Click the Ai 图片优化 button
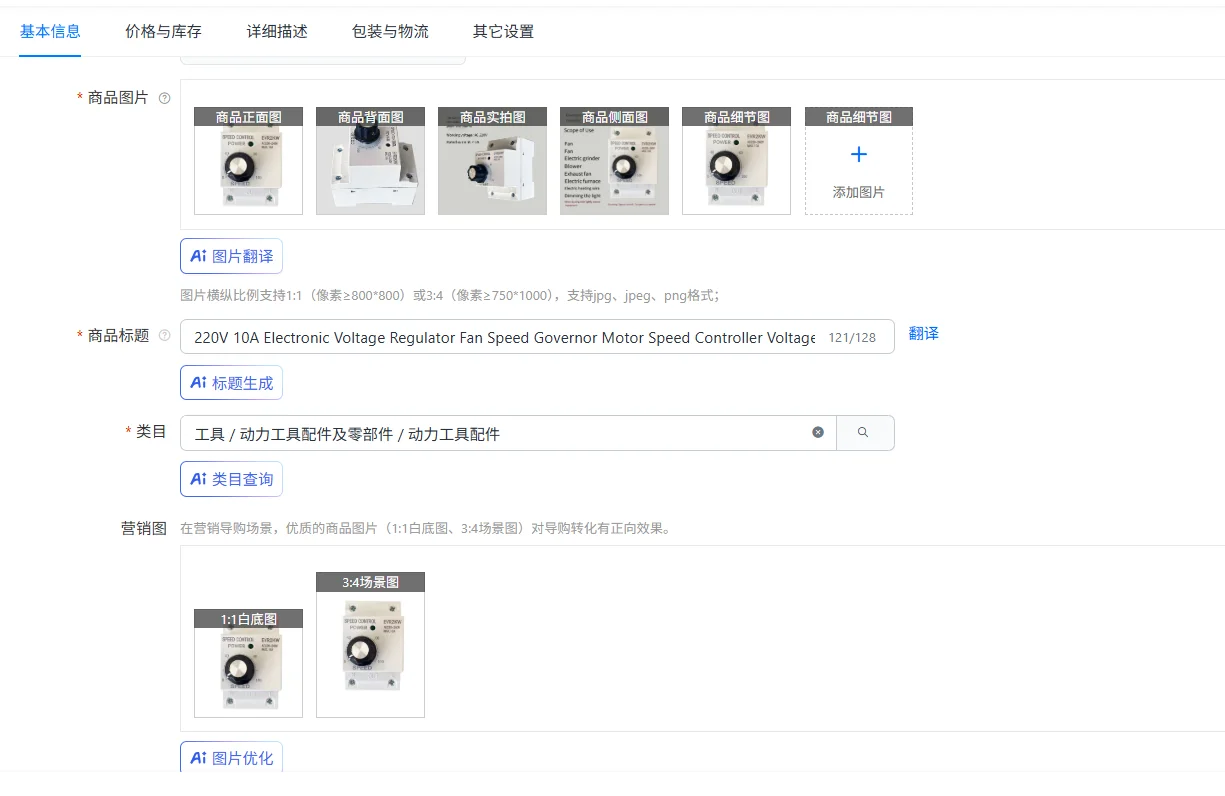Viewport: 1225px width, 796px height. pos(231,757)
